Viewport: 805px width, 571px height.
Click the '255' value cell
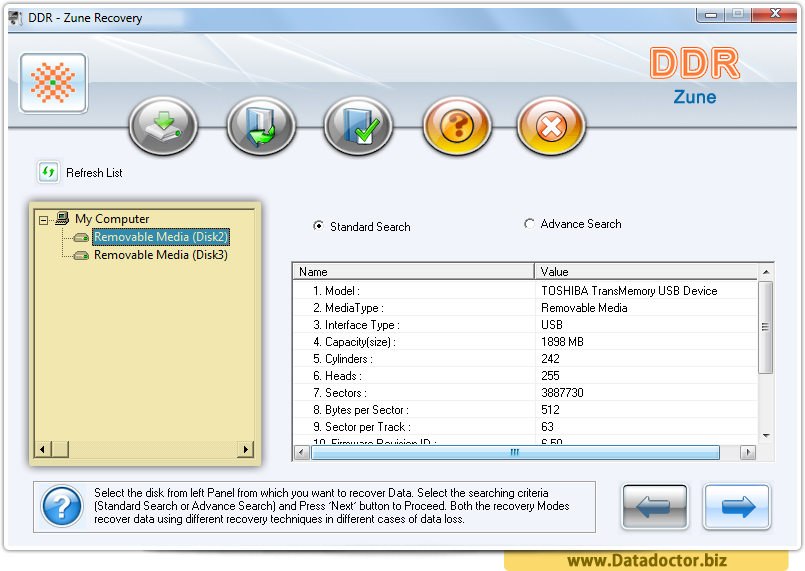[x=550, y=375]
